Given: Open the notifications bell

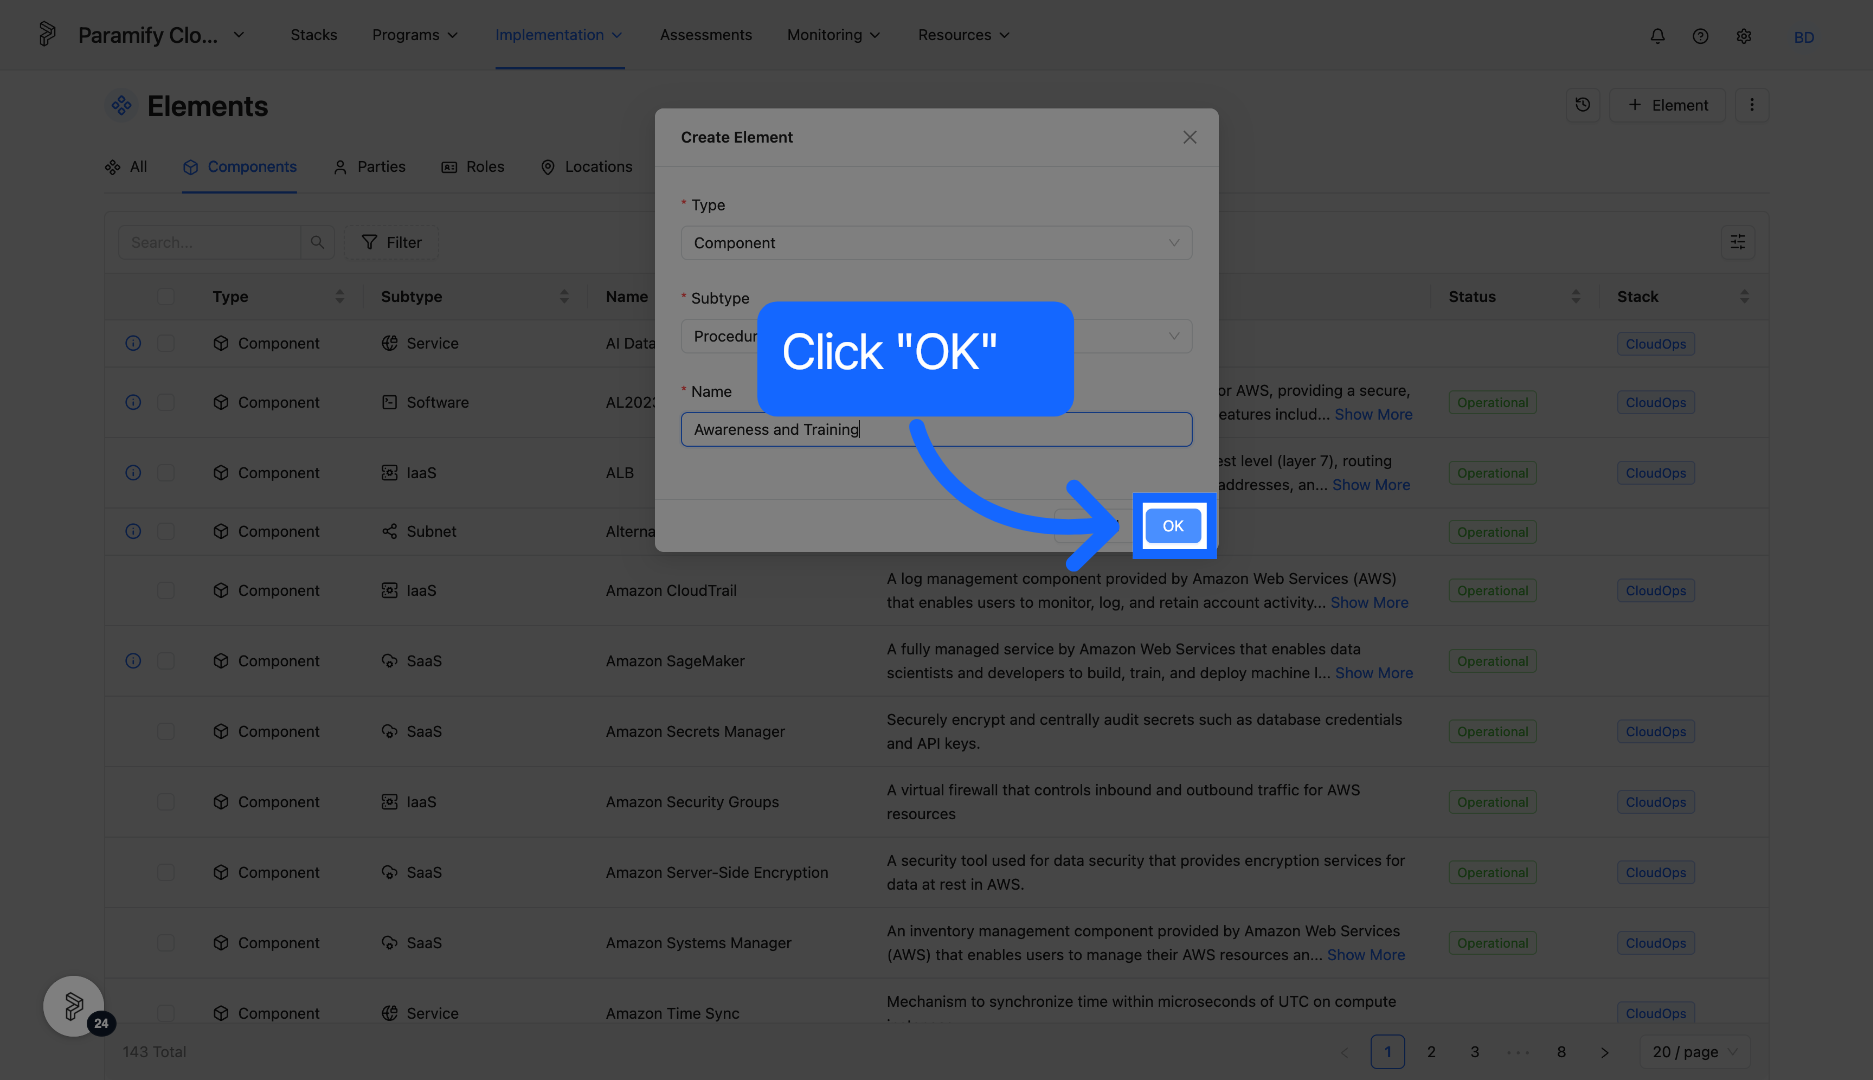Looking at the screenshot, I should pos(1657,36).
